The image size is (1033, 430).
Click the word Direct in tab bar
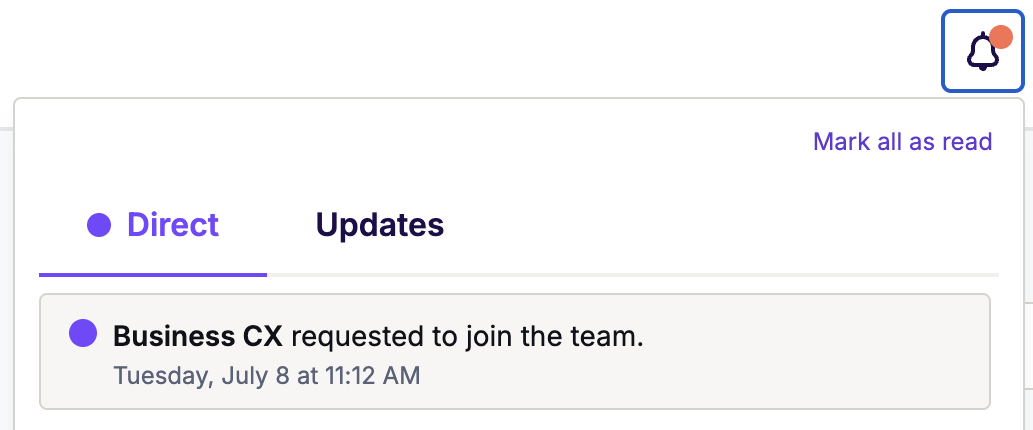point(173,225)
